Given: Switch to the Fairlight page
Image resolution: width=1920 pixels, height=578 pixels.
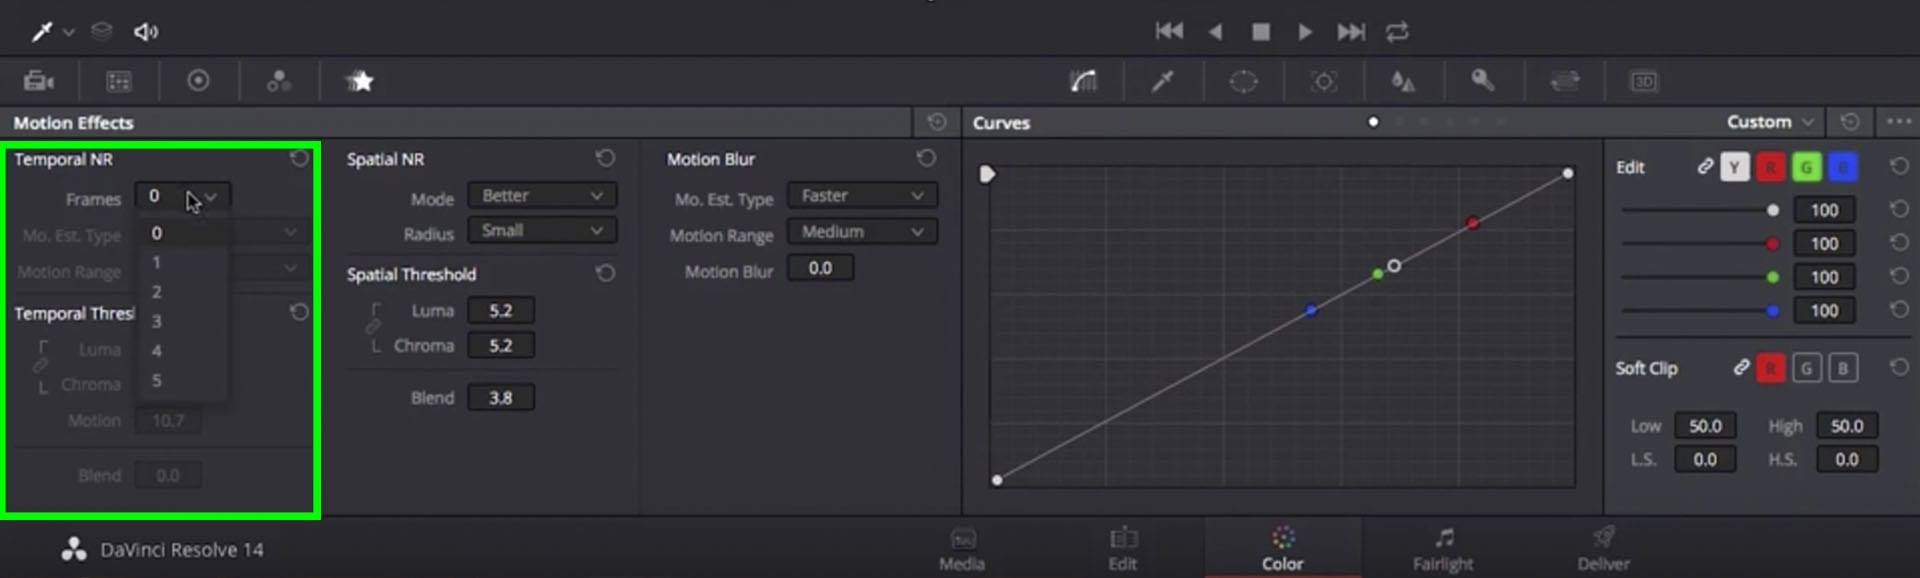Looking at the screenshot, I should (x=1442, y=549).
